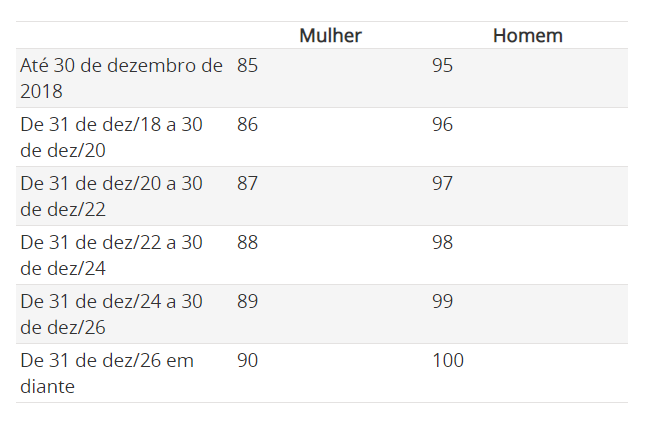Select the De 31 de dez/26 em diante label

click(x=107, y=373)
